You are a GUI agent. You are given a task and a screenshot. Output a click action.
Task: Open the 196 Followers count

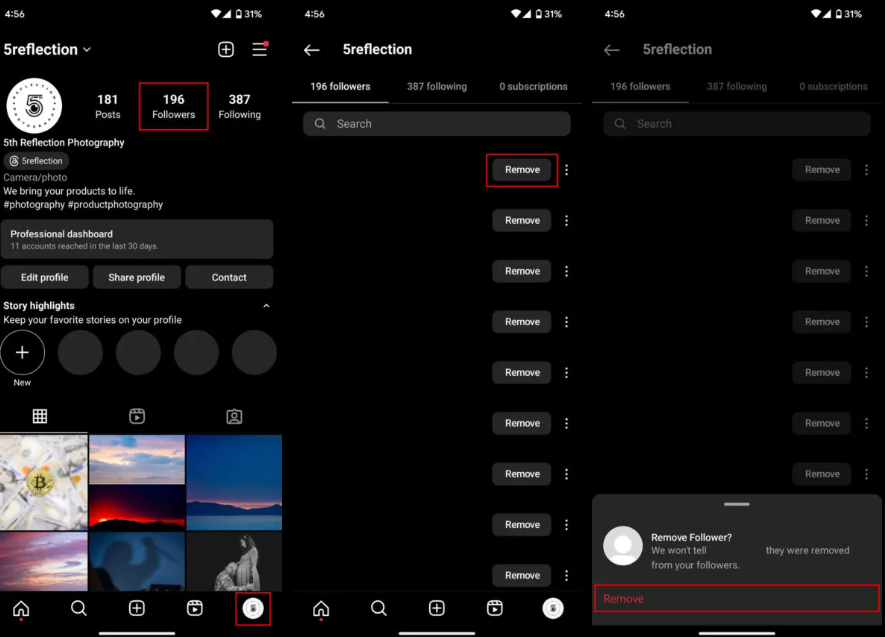[173, 106]
